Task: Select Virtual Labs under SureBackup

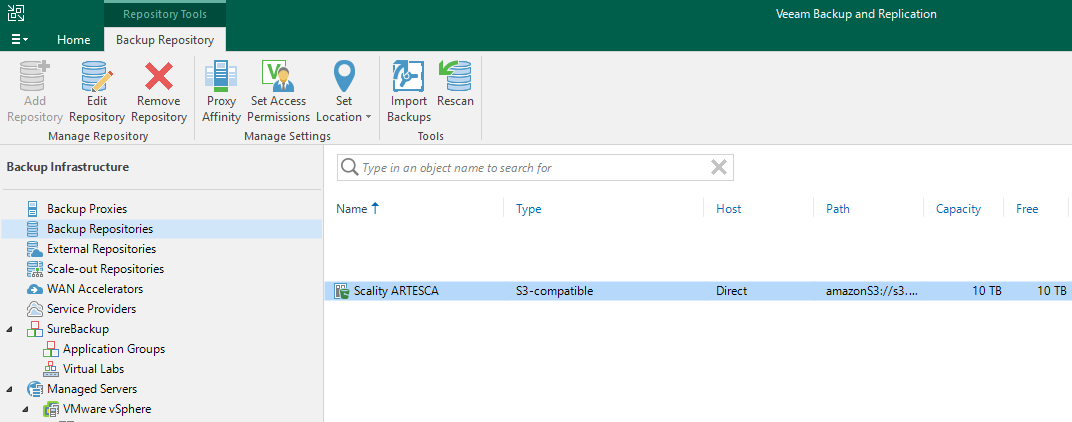Action: (x=94, y=369)
